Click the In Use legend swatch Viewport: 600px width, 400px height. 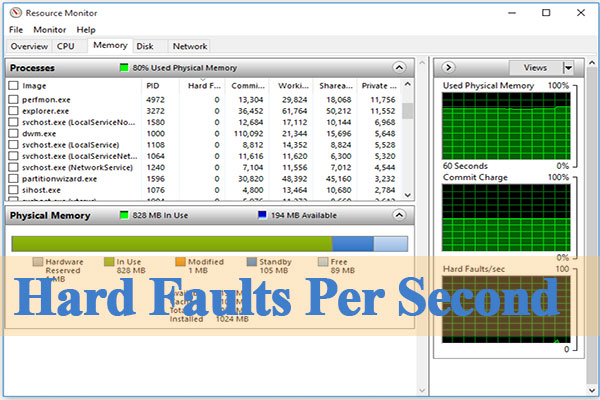coord(109,262)
